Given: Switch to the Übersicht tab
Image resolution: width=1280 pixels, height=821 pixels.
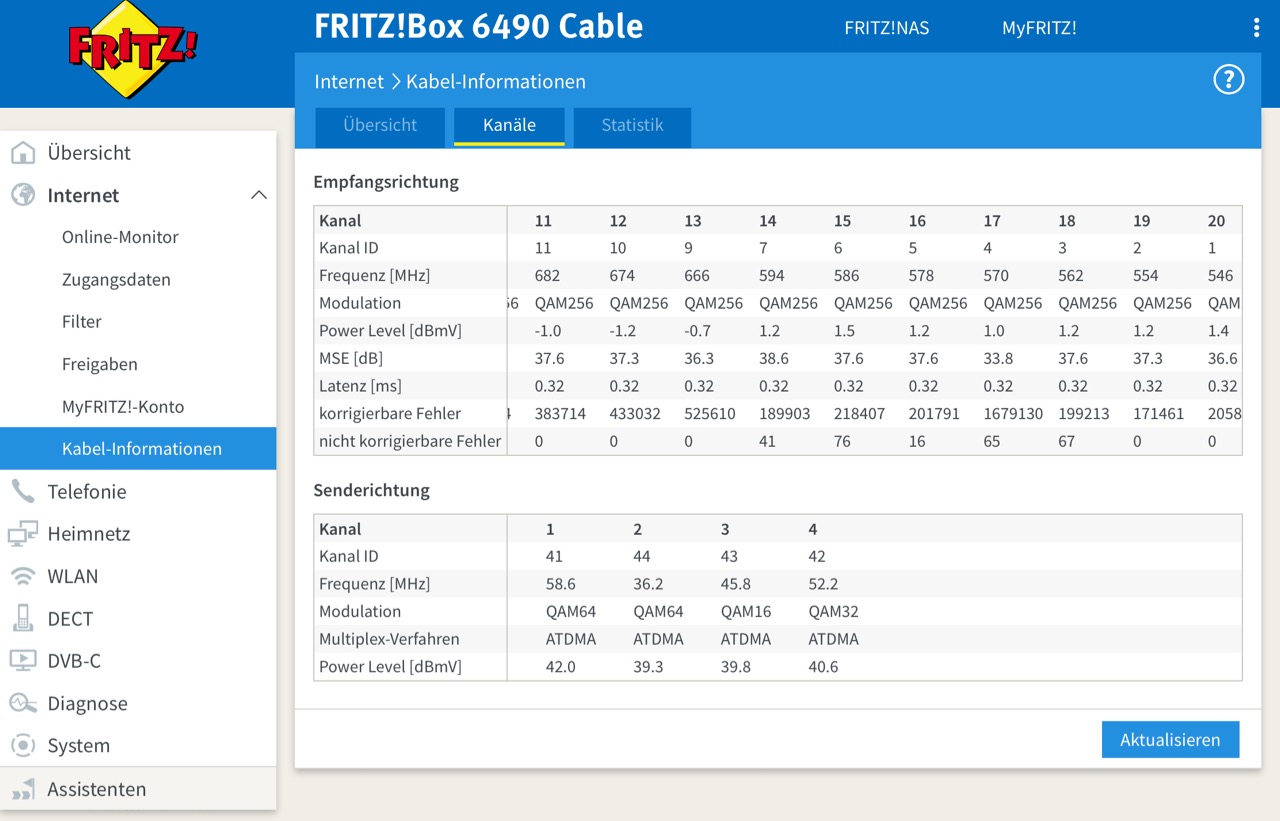Looking at the screenshot, I should pyautogui.click(x=380, y=126).
